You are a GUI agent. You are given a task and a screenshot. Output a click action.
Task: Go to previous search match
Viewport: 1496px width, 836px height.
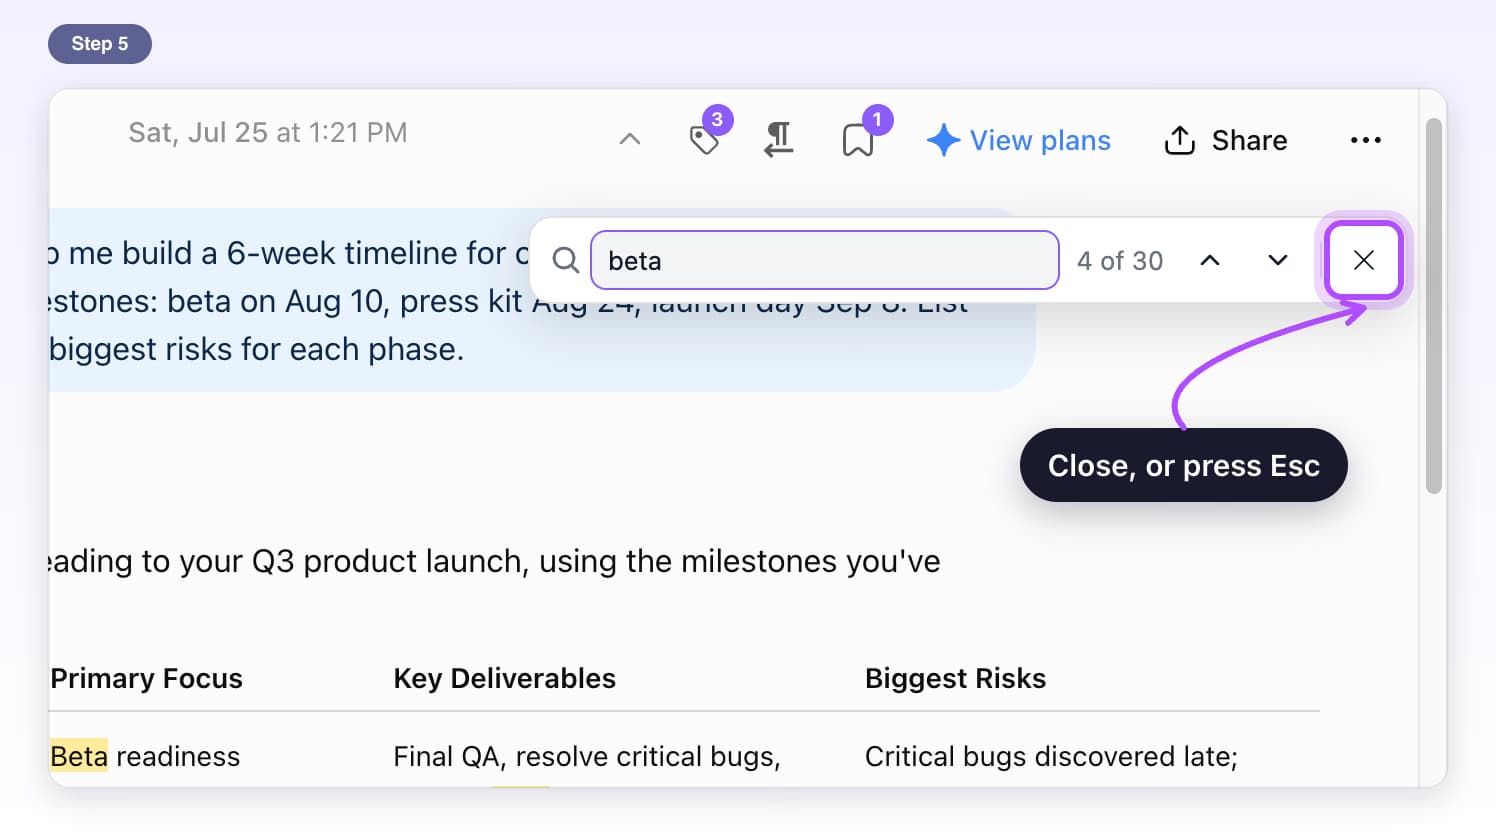pos(1210,260)
